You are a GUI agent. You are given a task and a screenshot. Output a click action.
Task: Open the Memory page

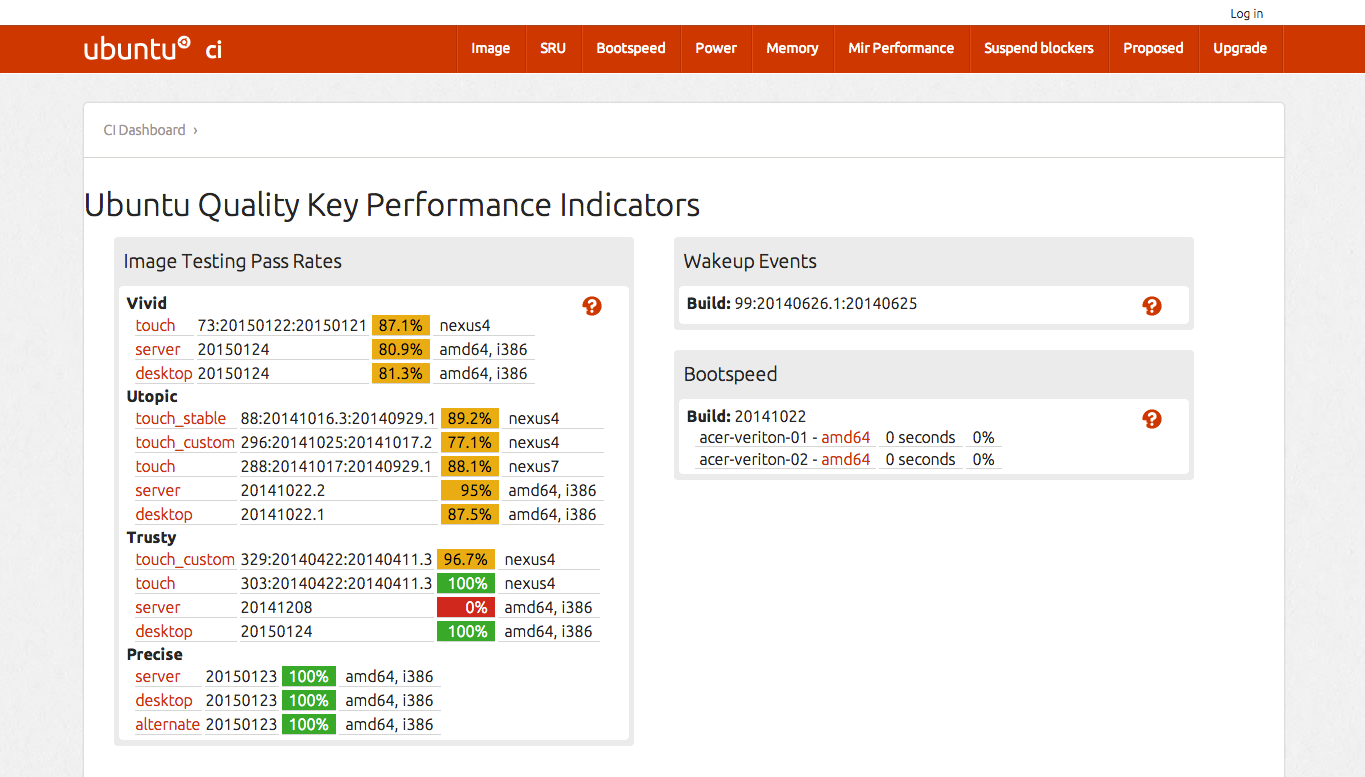click(792, 48)
